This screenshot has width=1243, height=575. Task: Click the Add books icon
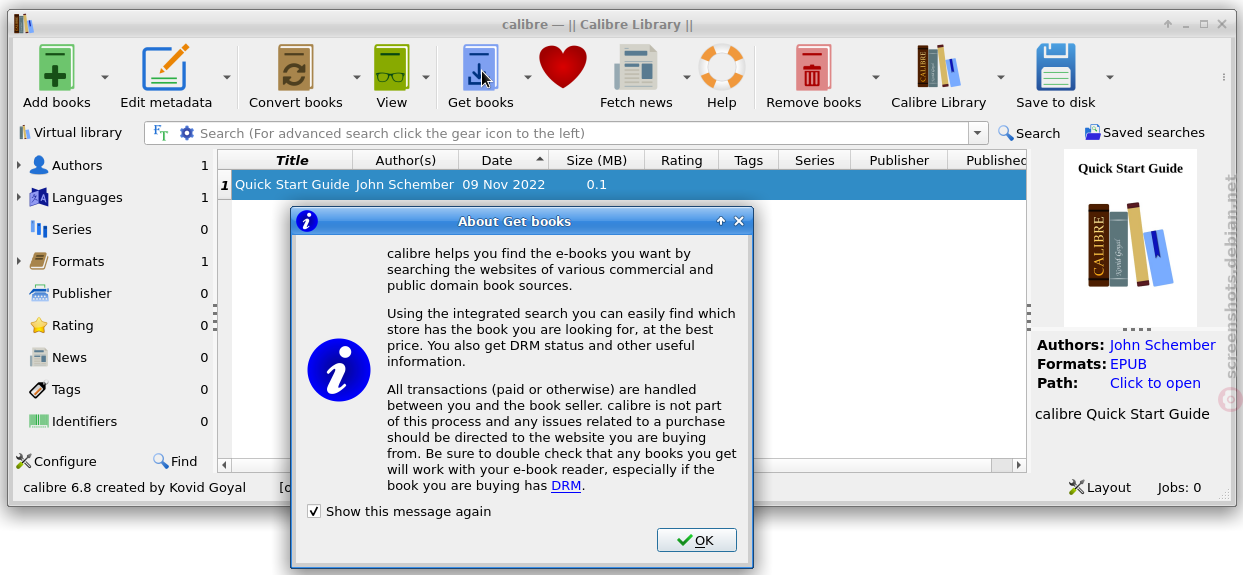[x=56, y=68]
